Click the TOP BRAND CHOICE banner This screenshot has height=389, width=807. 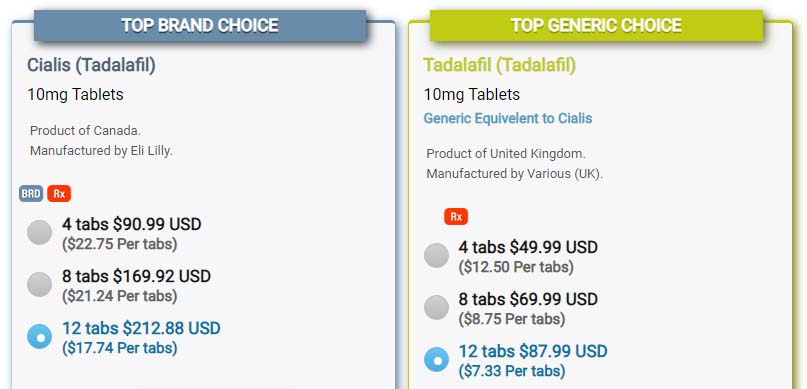pos(200,25)
